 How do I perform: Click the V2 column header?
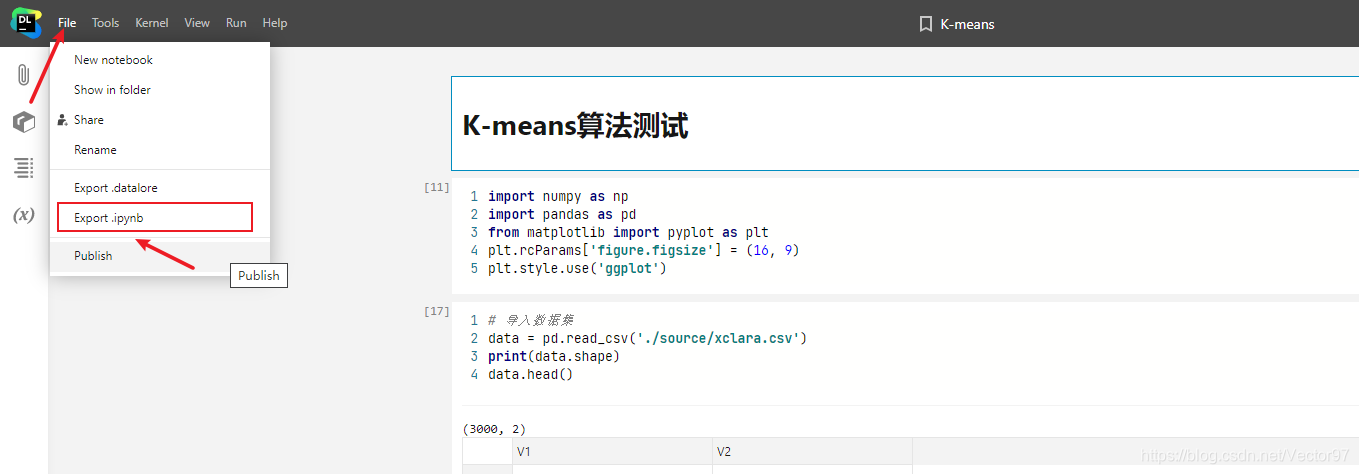(812, 452)
